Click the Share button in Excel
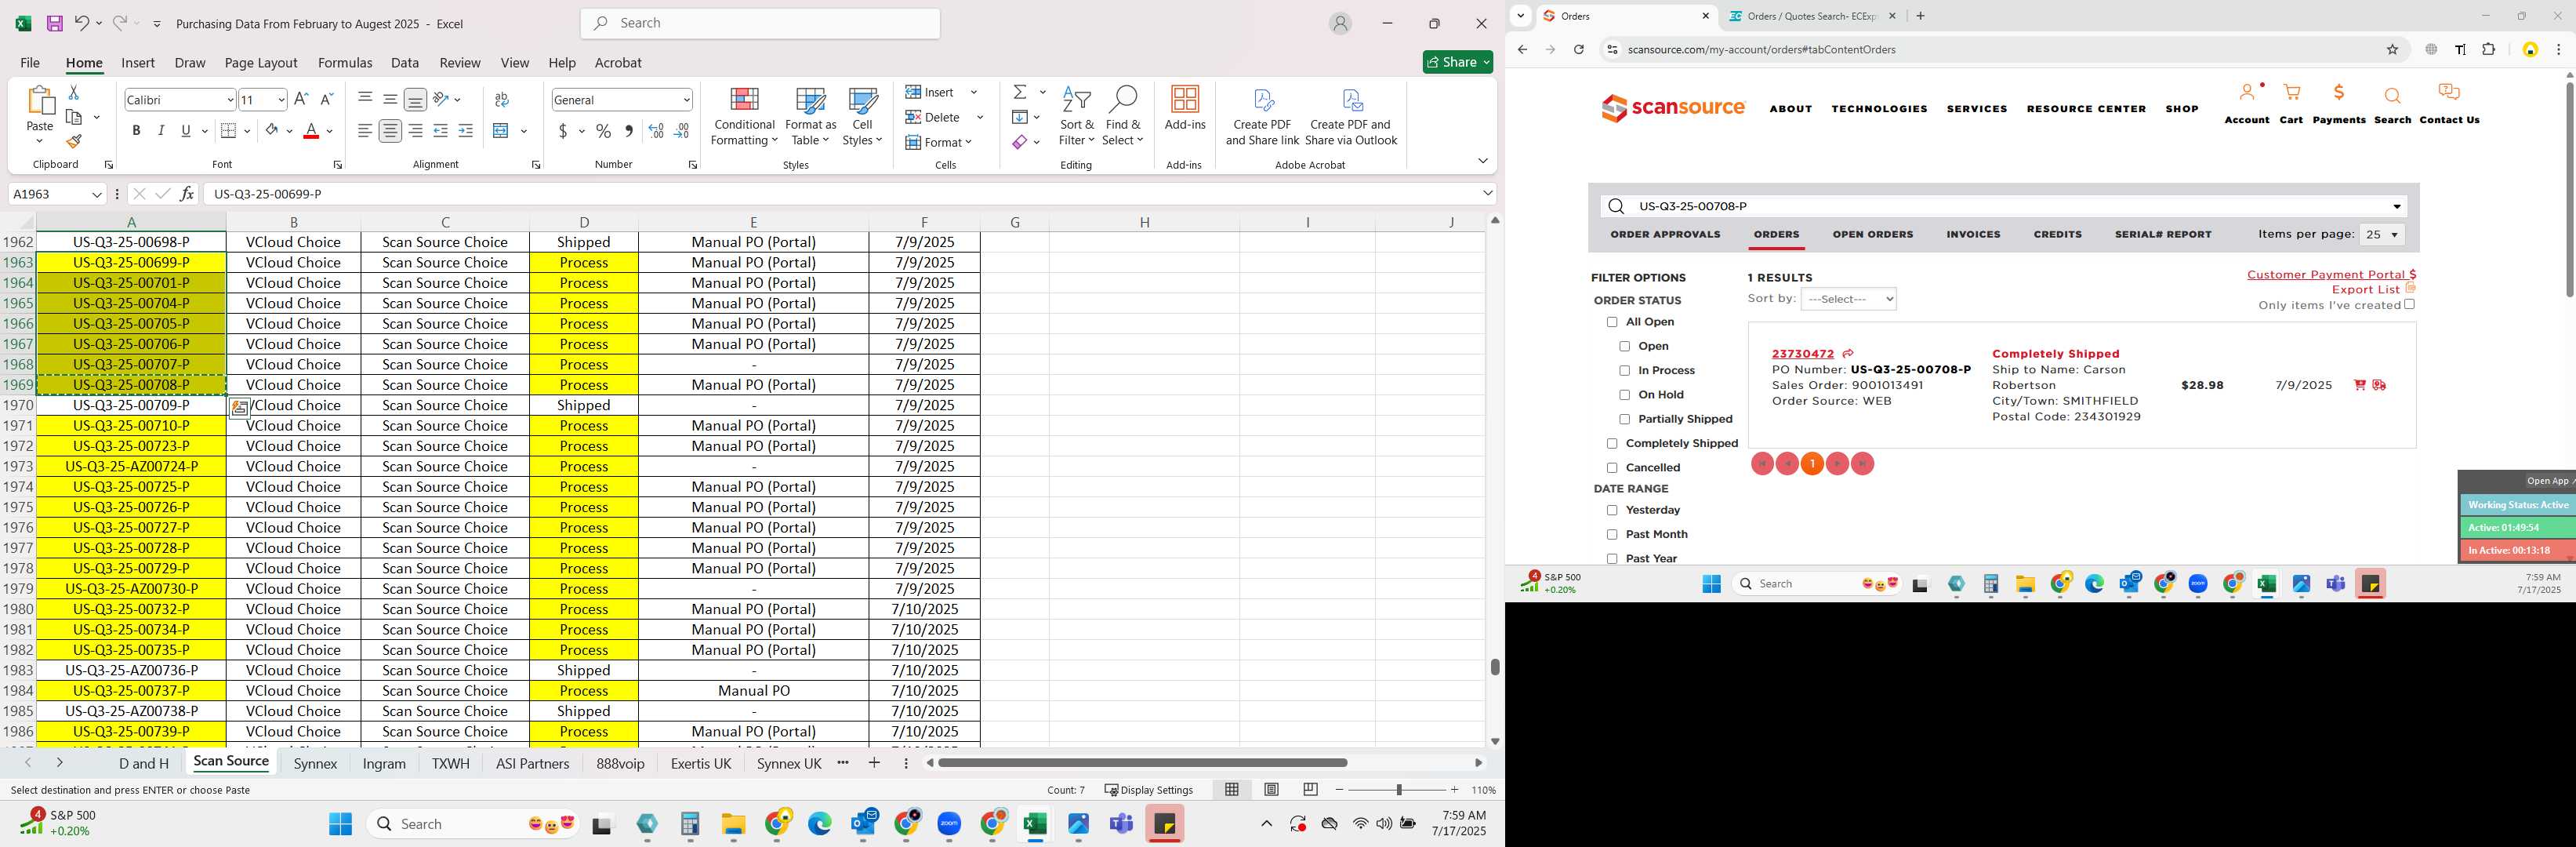This screenshot has width=2576, height=847. click(1457, 62)
